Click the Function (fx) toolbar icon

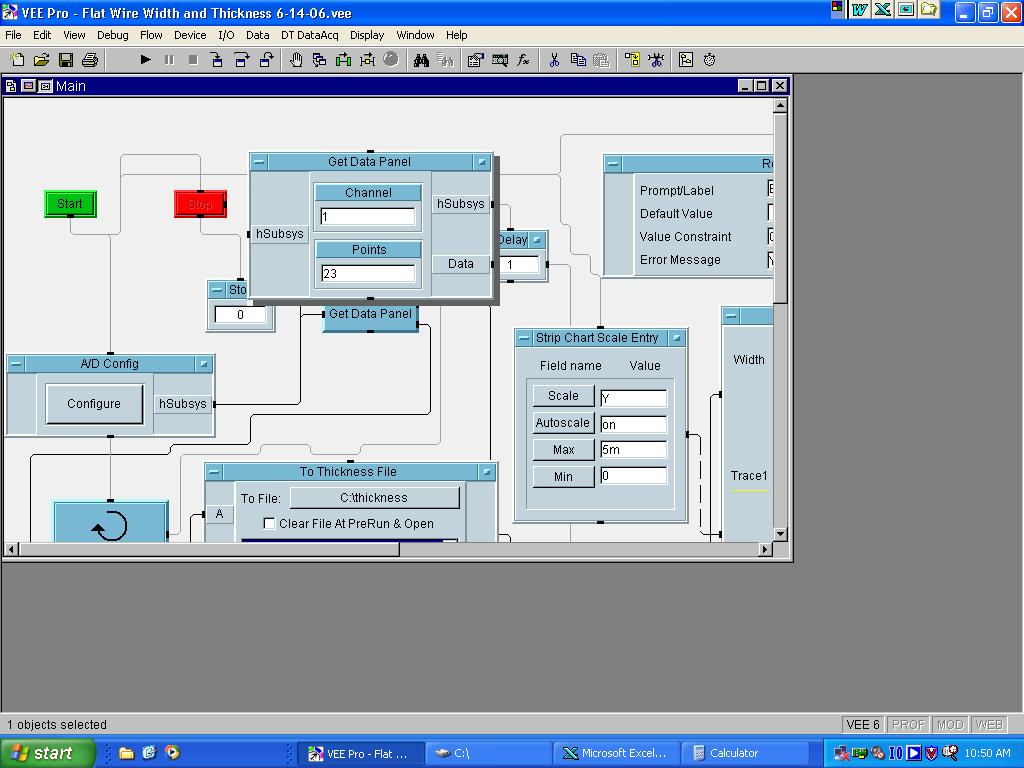[x=523, y=60]
